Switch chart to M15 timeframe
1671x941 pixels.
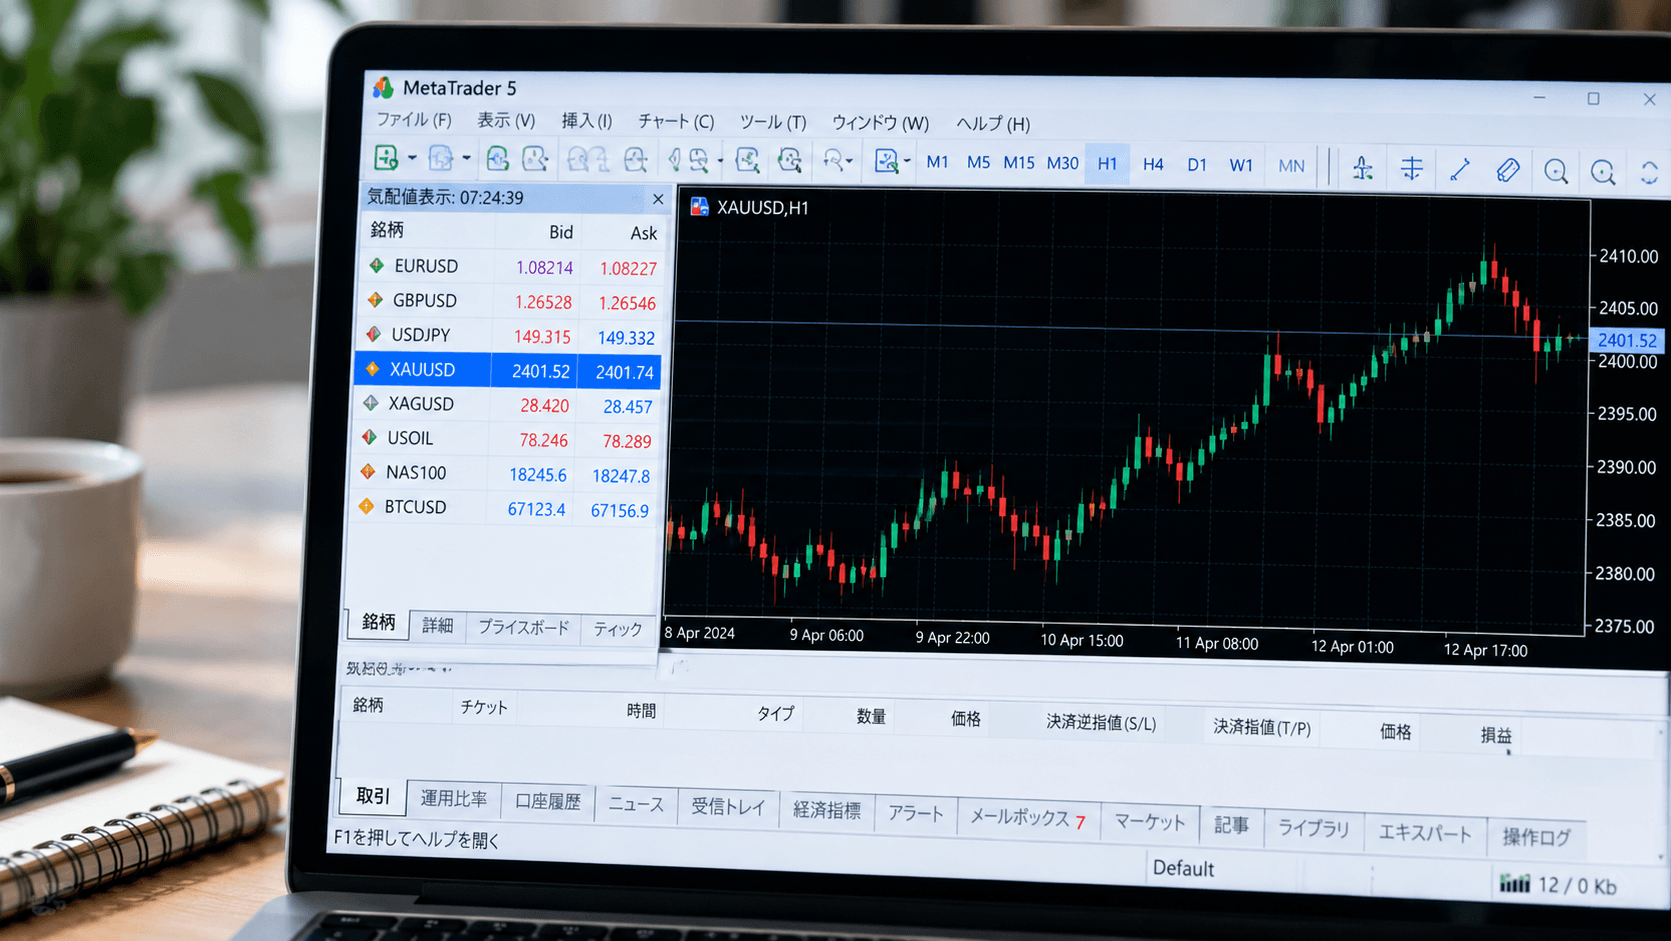point(1019,163)
